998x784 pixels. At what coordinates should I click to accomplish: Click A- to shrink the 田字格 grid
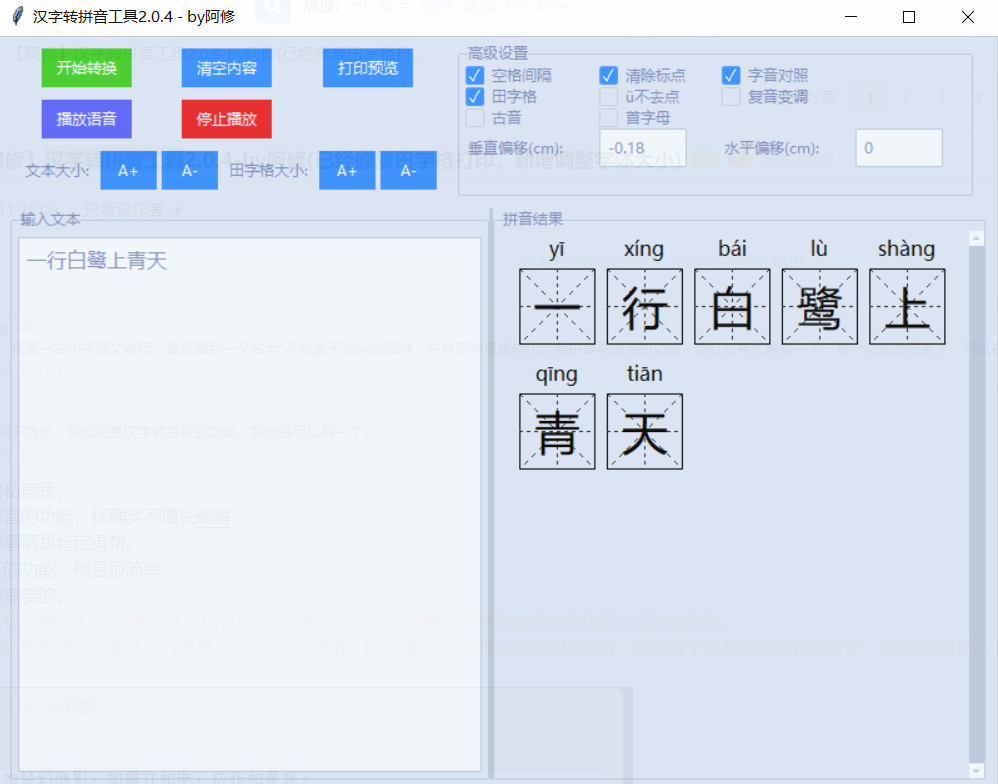pyautogui.click(x=408, y=170)
